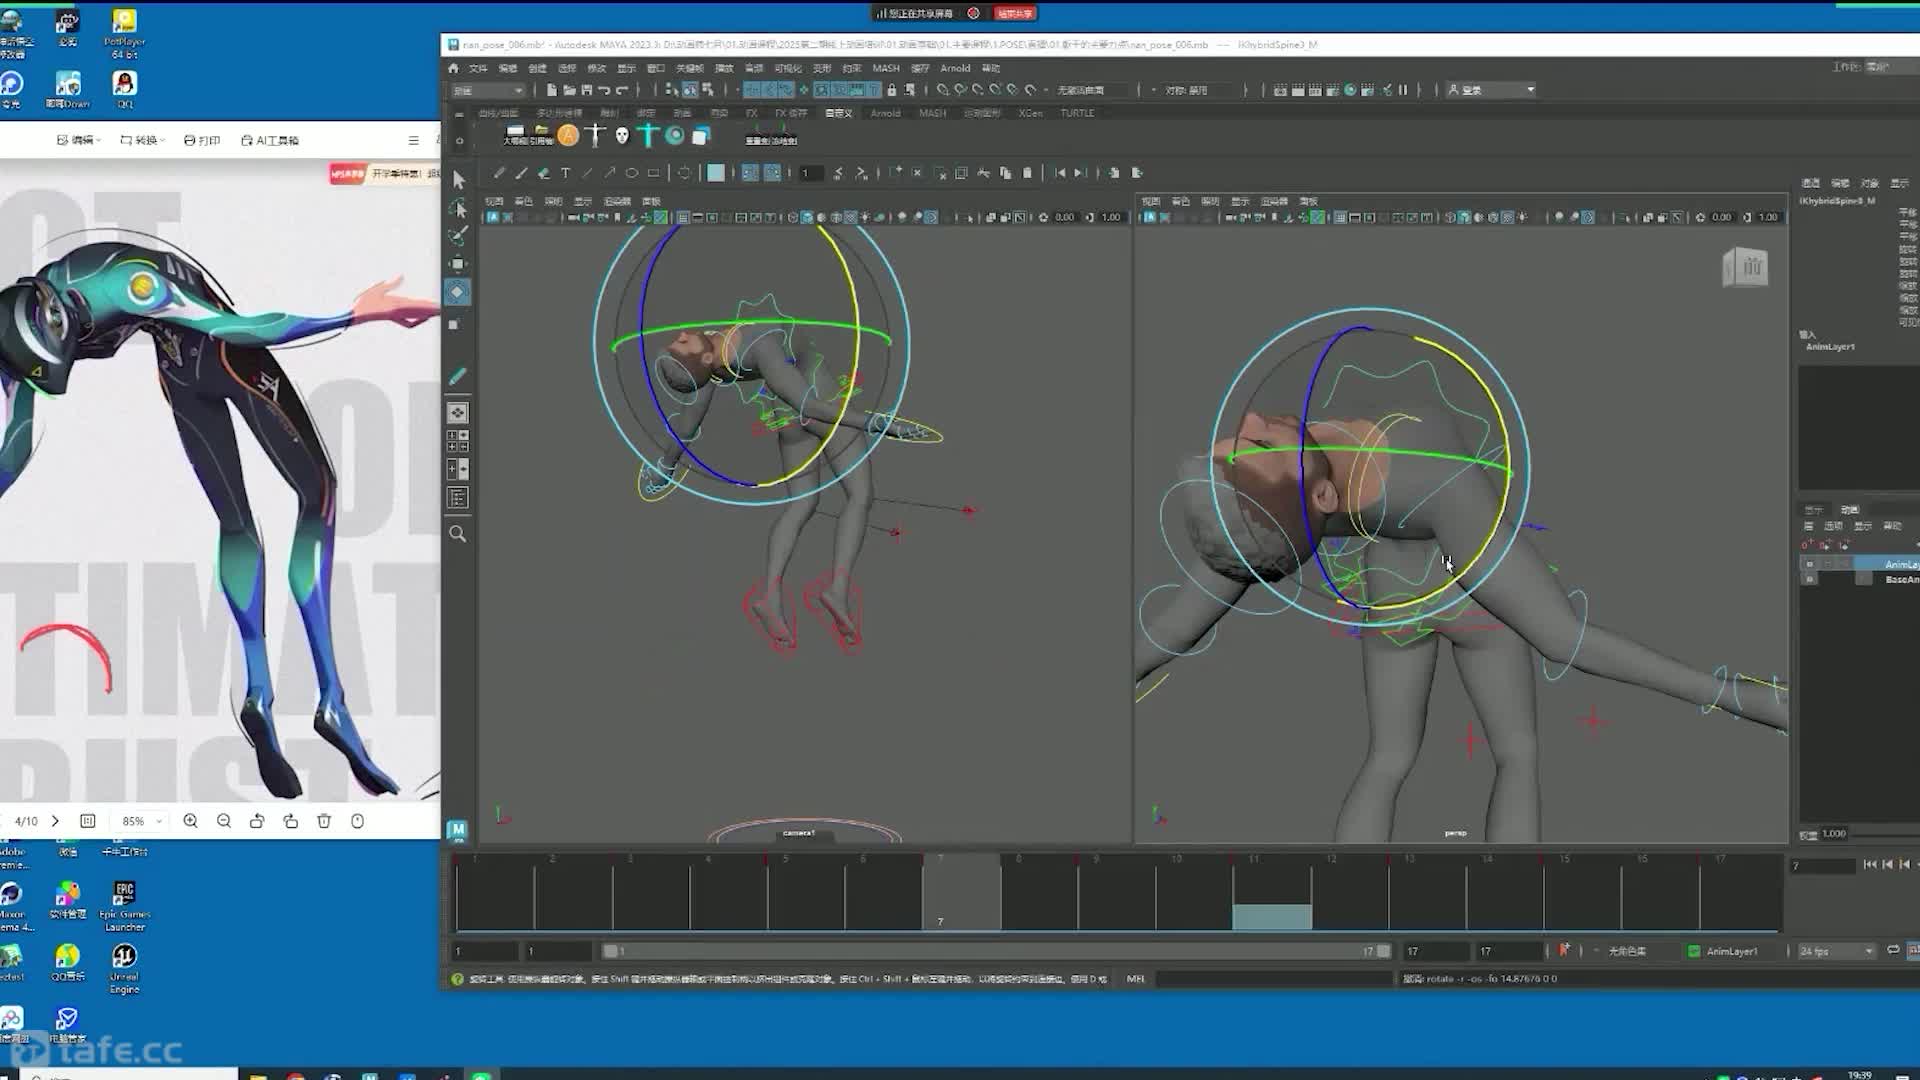Click the pause icon on the status line
1920x1080 pixels.
[1403, 90]
